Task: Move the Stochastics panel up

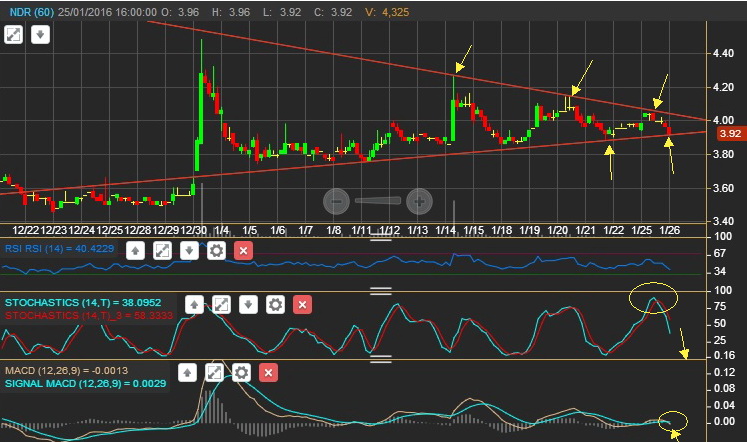Action: [x=194, y=305]
